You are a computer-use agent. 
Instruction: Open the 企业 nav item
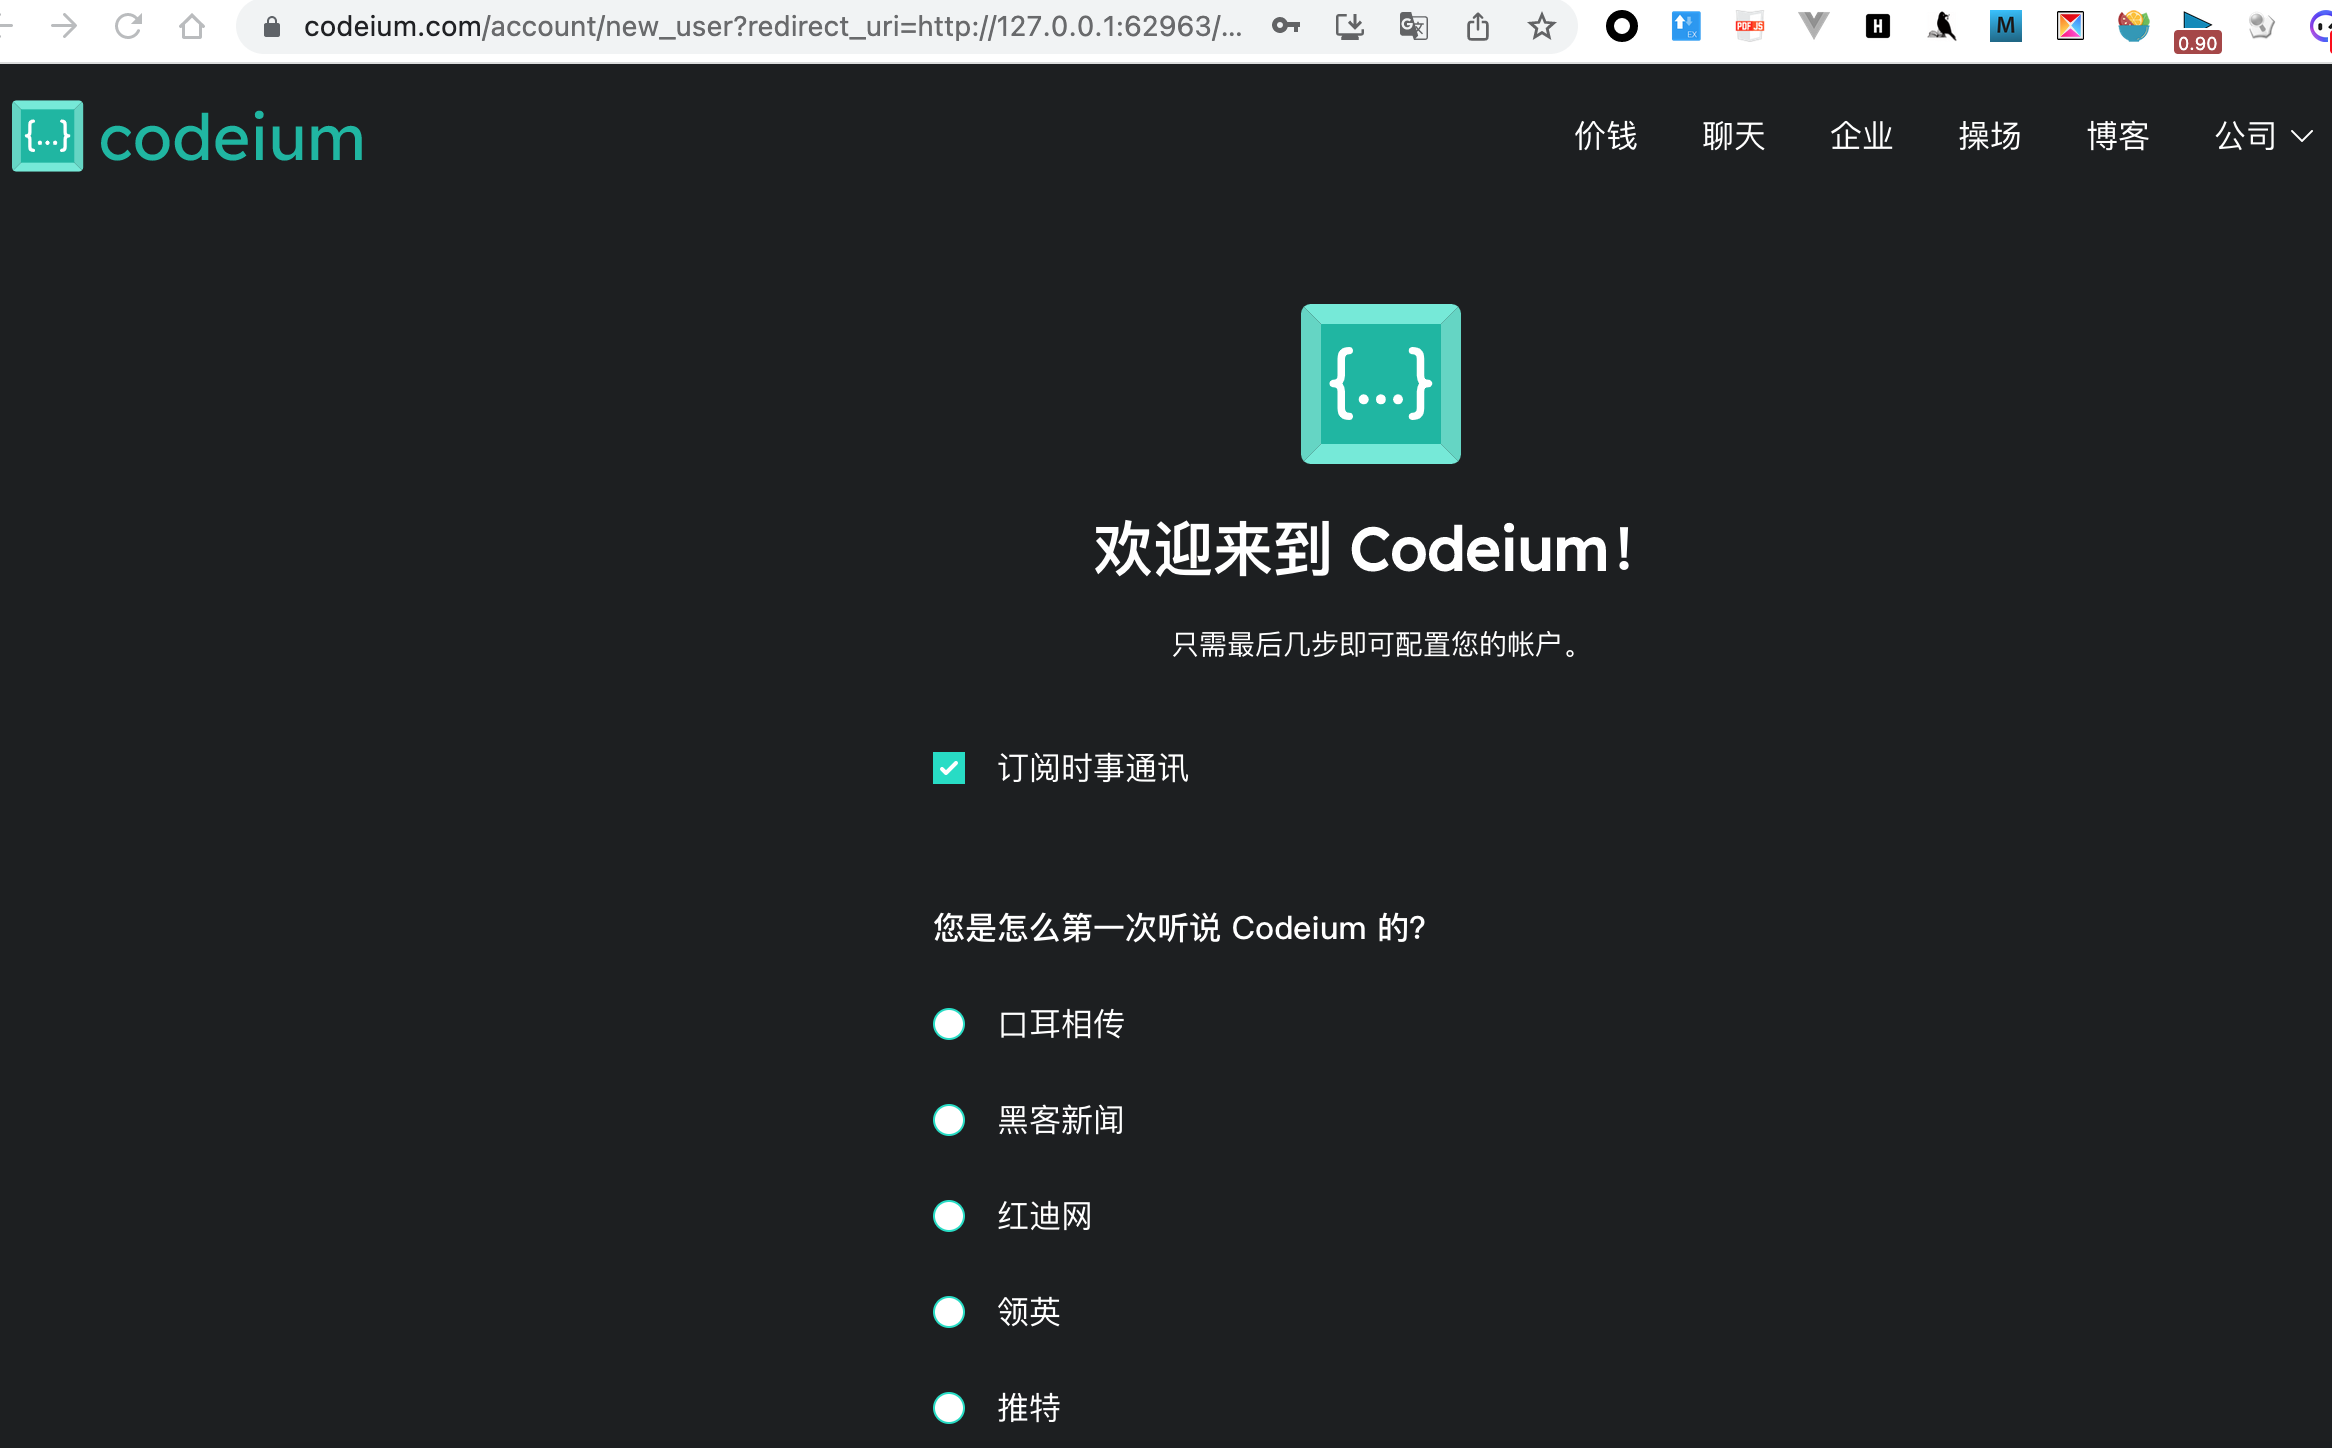pos(1862,136)
